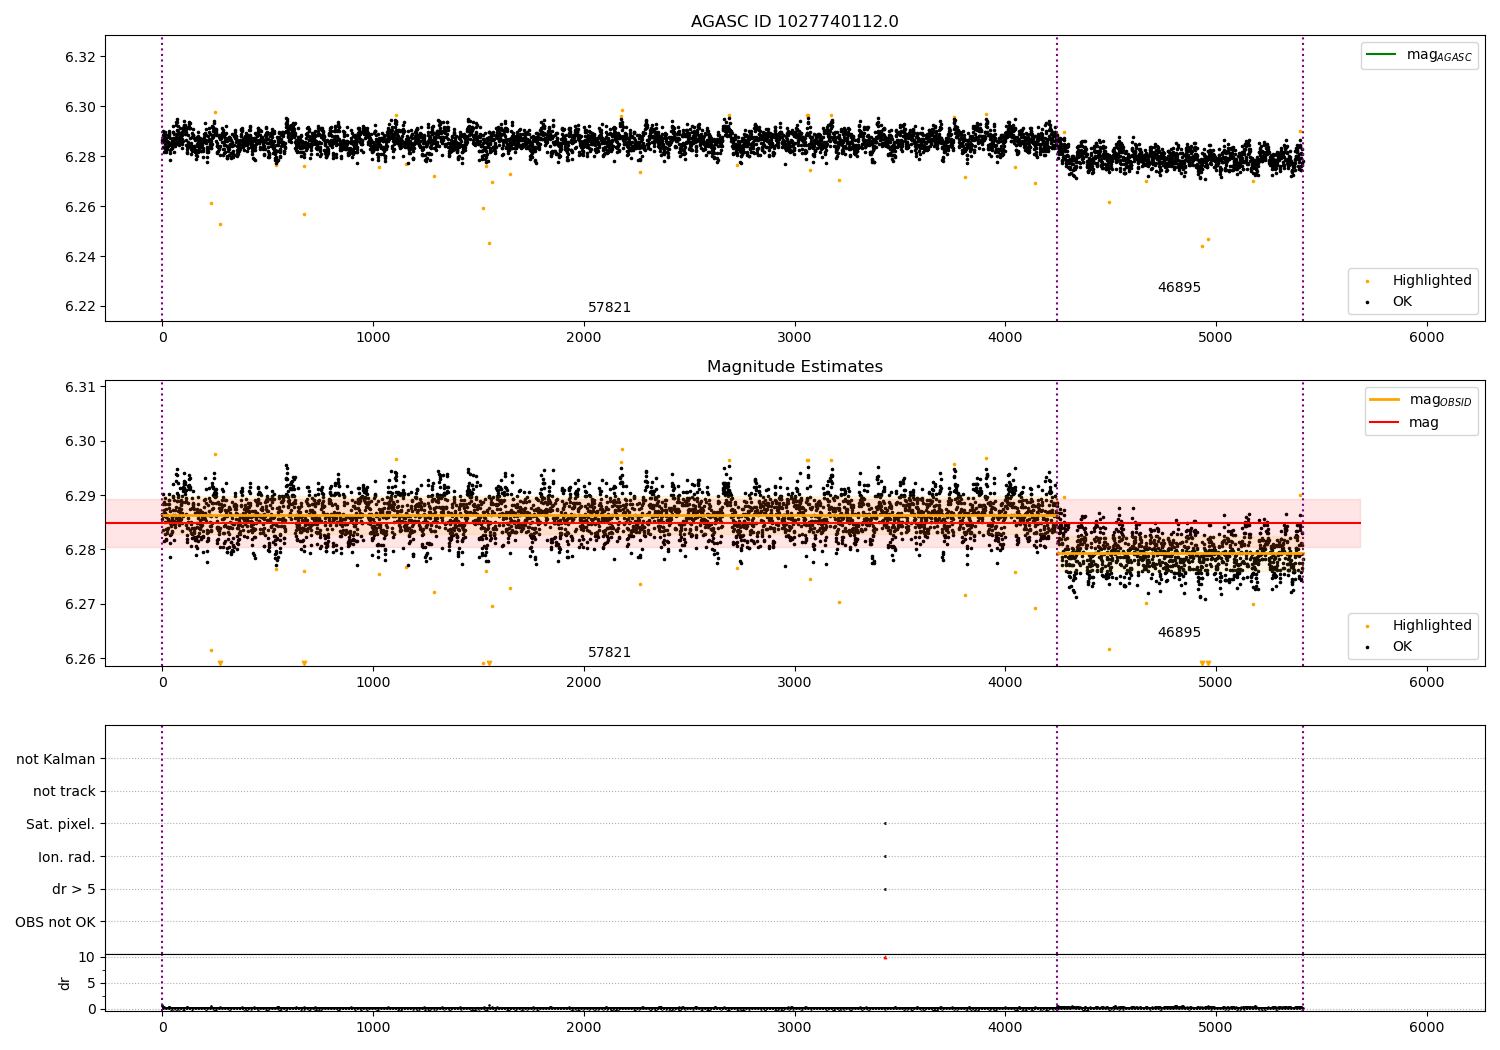Click the 'dr' y-axis label
The height and width of the screenshot is (1050, 1500).
click(65, 983)
